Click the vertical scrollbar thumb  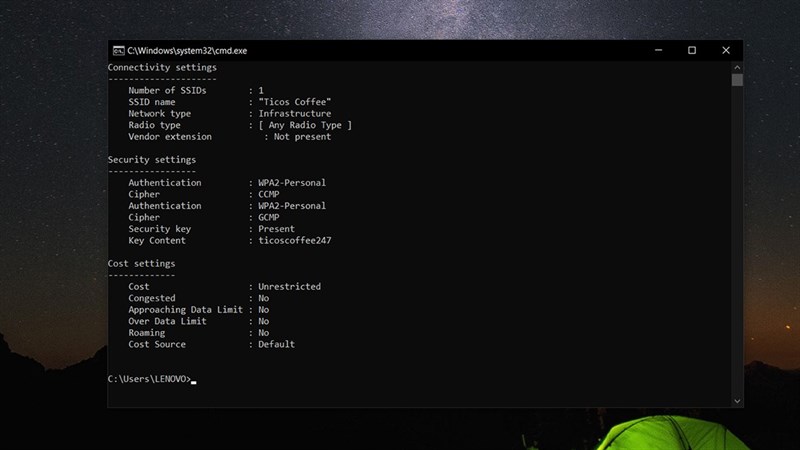tap(737, 80)
